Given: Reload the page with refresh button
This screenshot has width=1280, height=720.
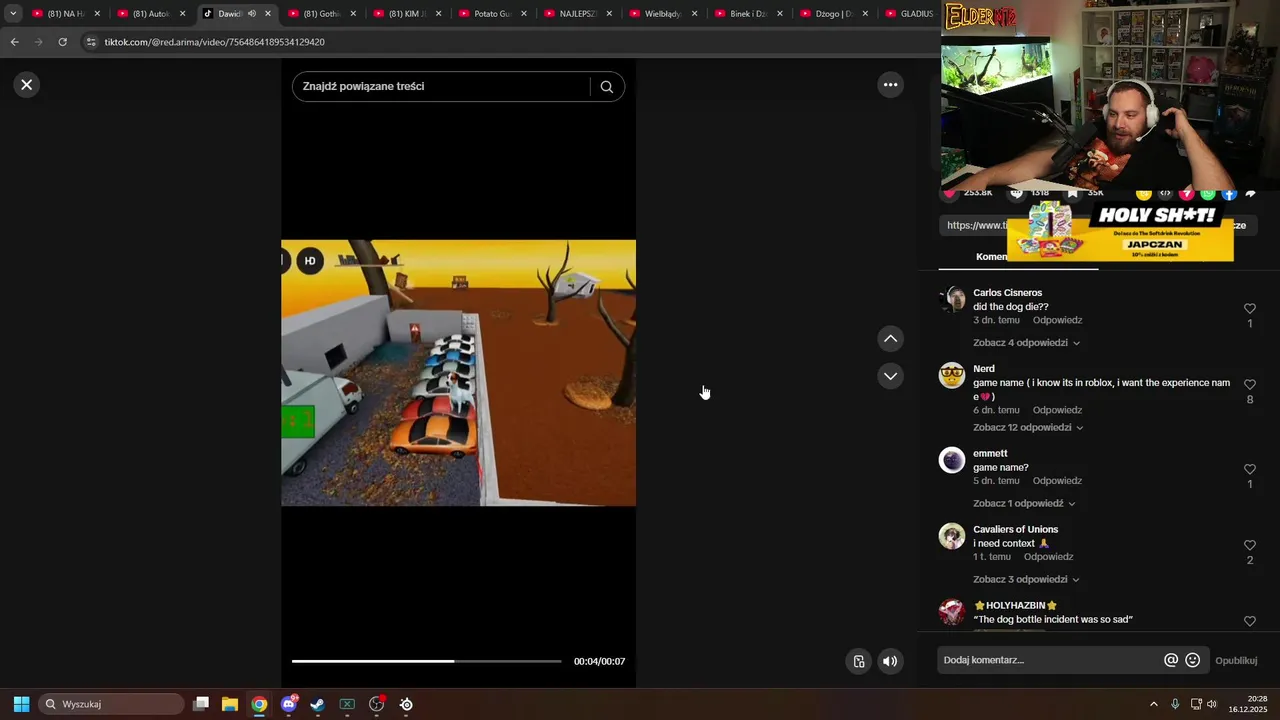Looking at the screenshot, I should pos(62,42).
